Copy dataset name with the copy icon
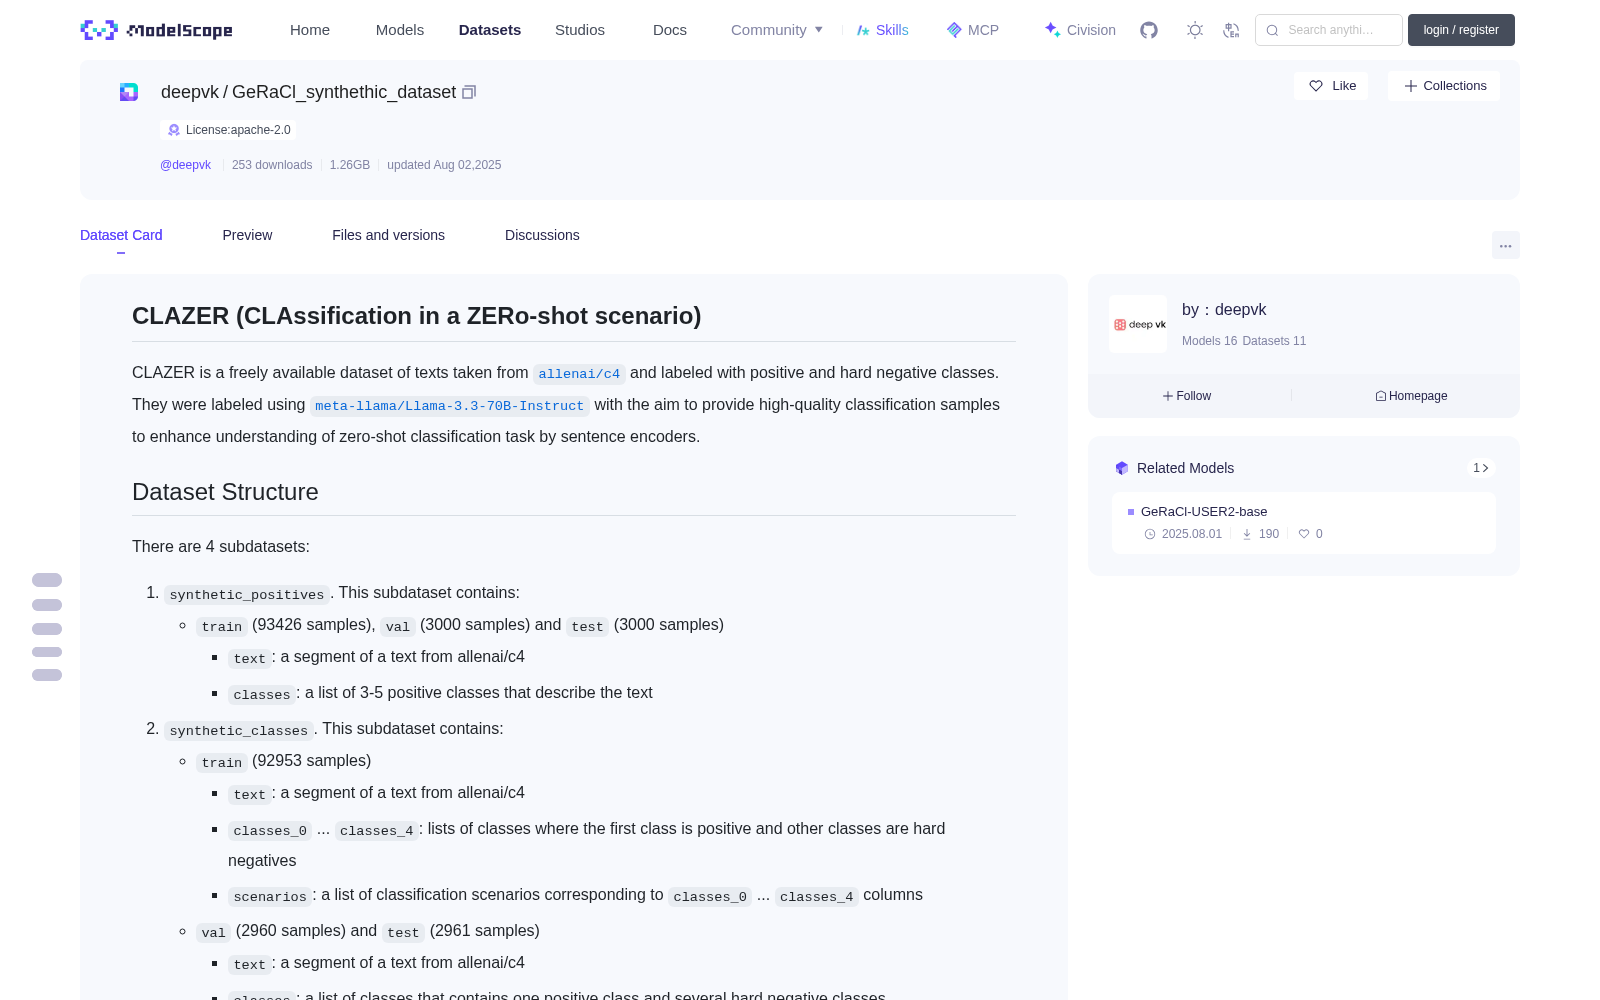The height and width of the screenshot is (1000, 1600). [x=469, y=92]
